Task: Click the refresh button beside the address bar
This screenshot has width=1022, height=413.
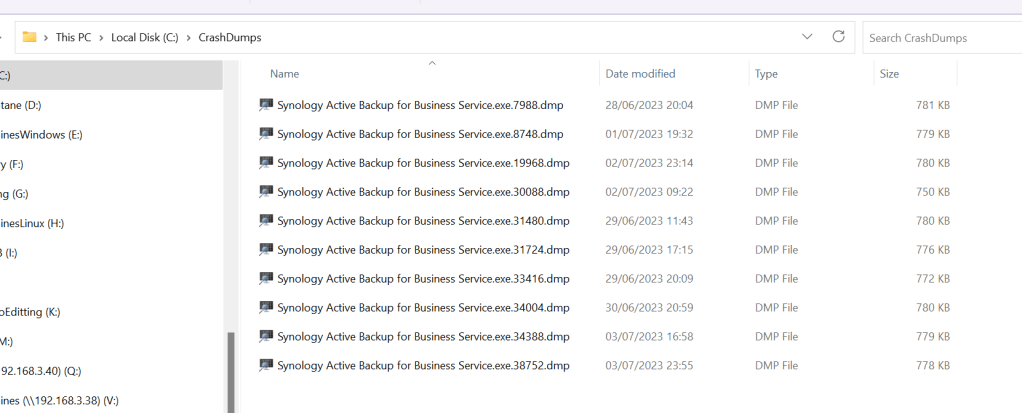Action: (x=839, y=36)
